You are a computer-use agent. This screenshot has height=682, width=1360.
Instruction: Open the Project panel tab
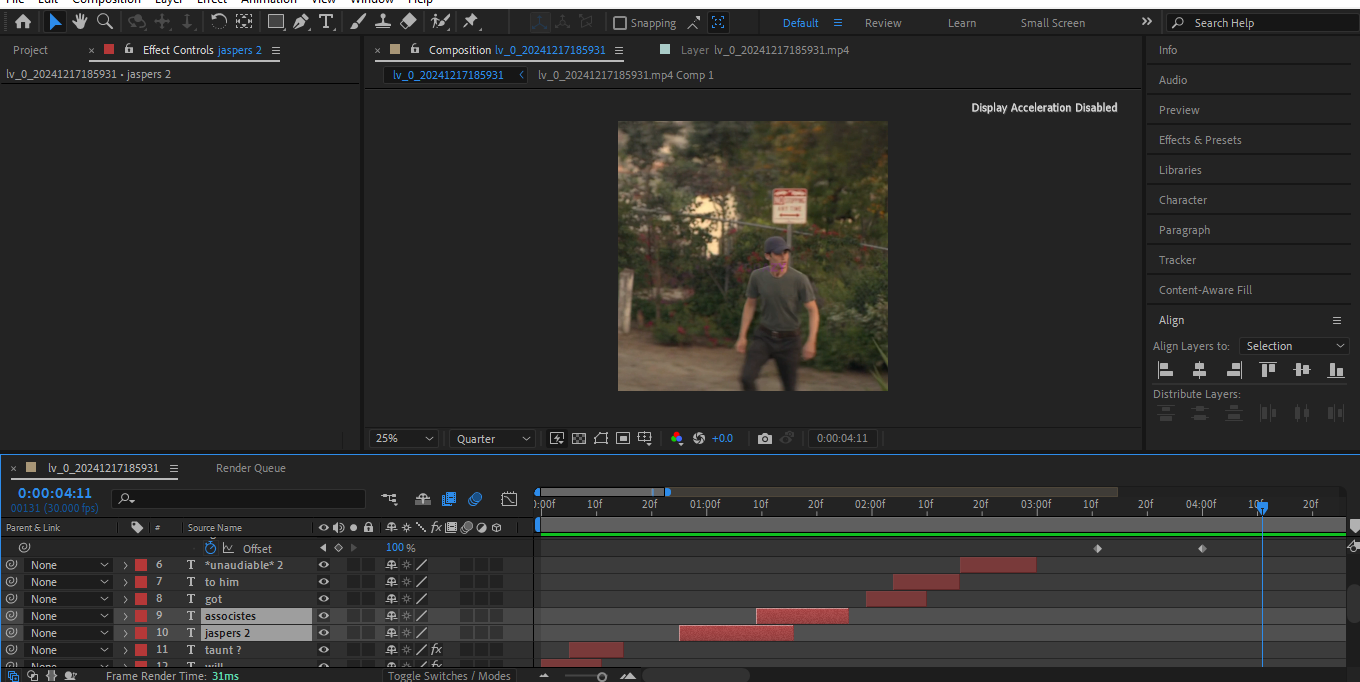click(30, 50)
